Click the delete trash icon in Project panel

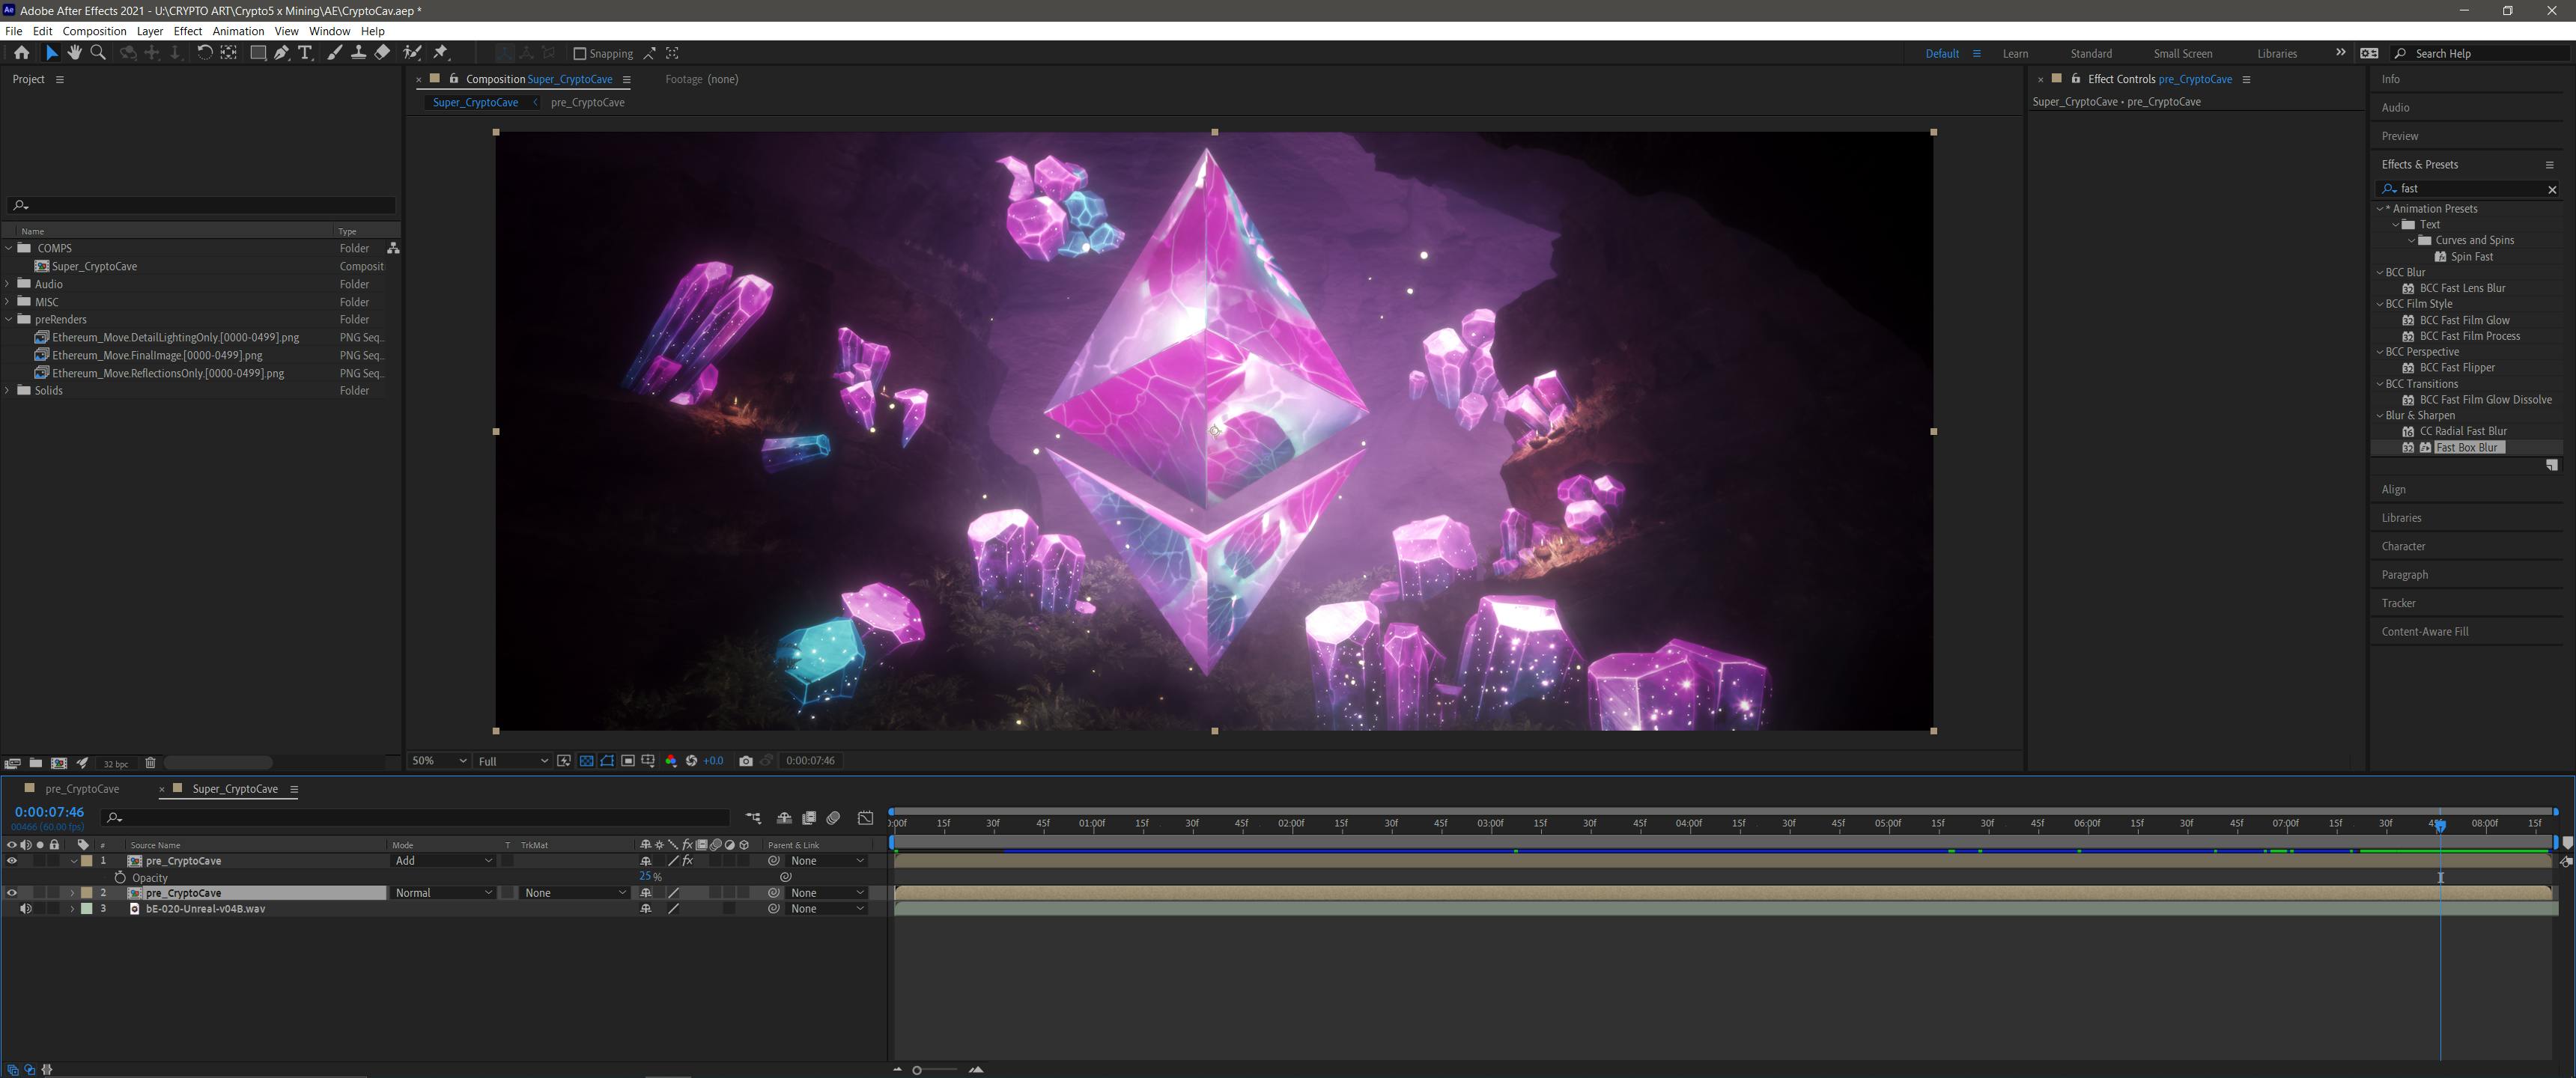(x=150, y=763)
